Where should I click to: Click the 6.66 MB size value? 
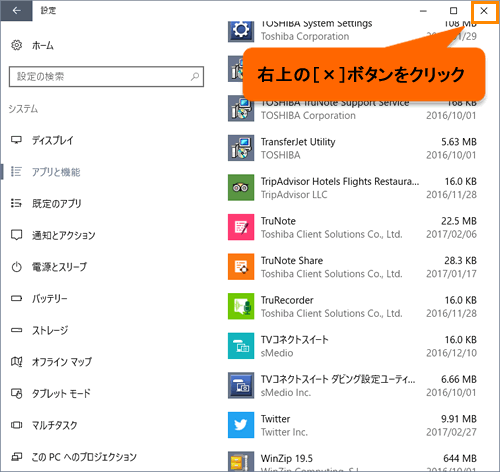tap(459, 379)
